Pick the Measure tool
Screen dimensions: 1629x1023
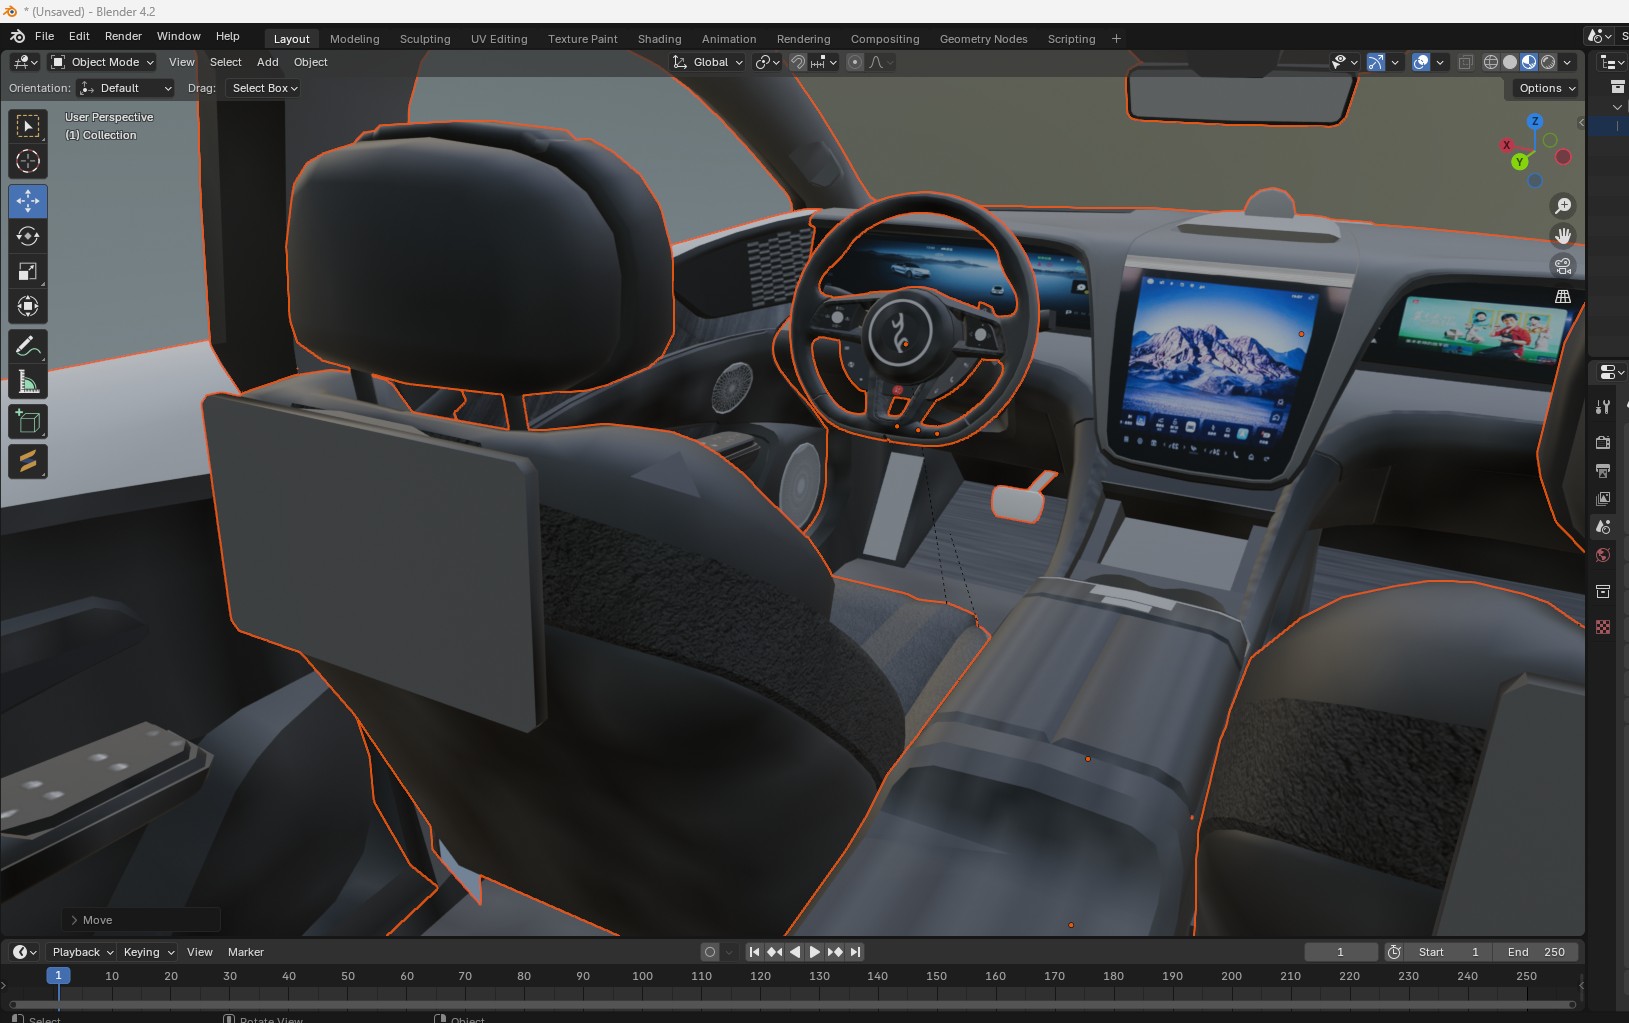(x=28, y=383)
